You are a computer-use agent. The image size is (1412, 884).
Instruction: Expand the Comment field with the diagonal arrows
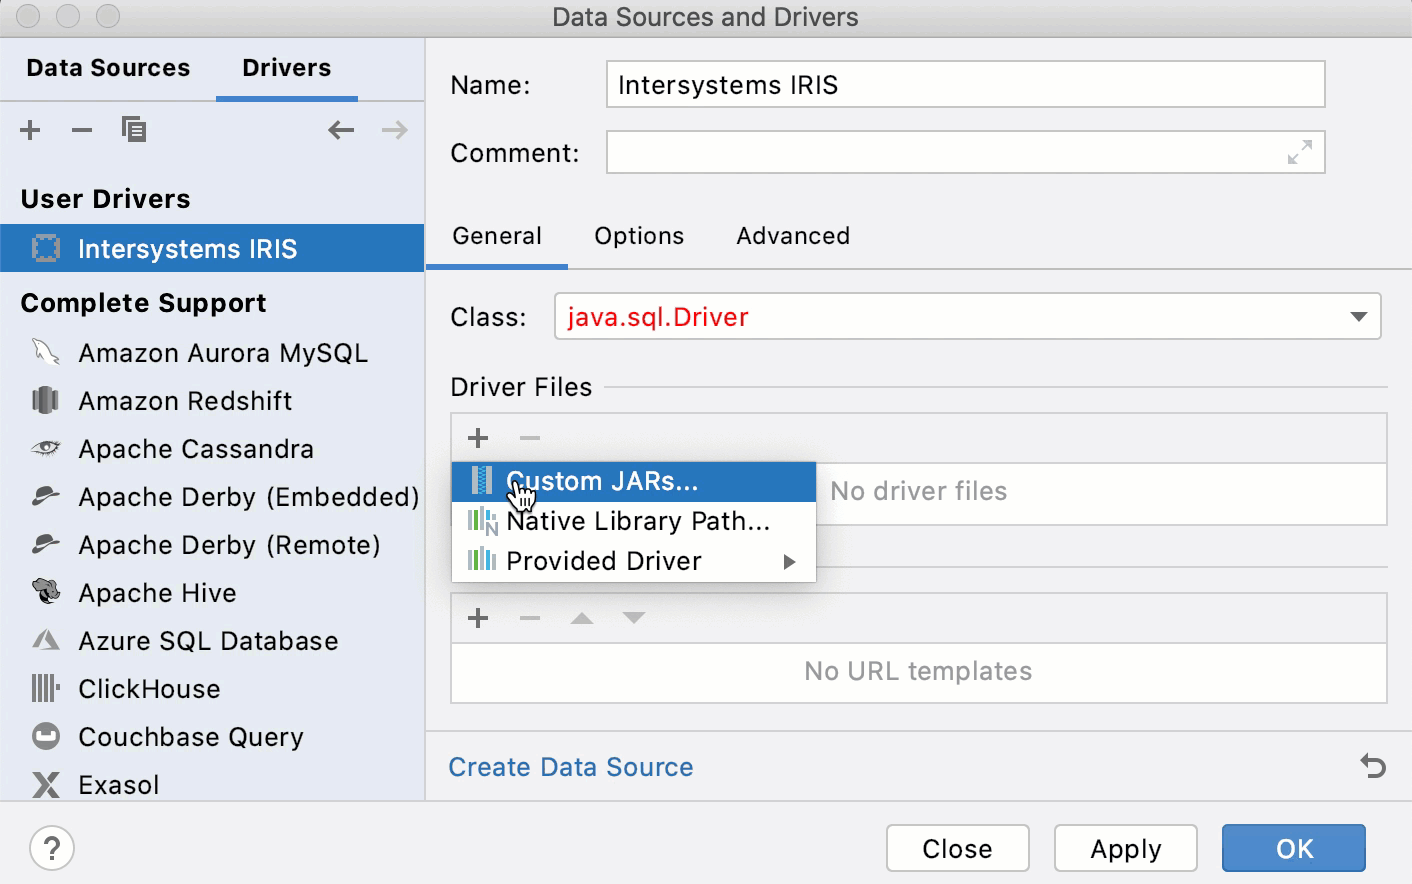click(1299, 152)
